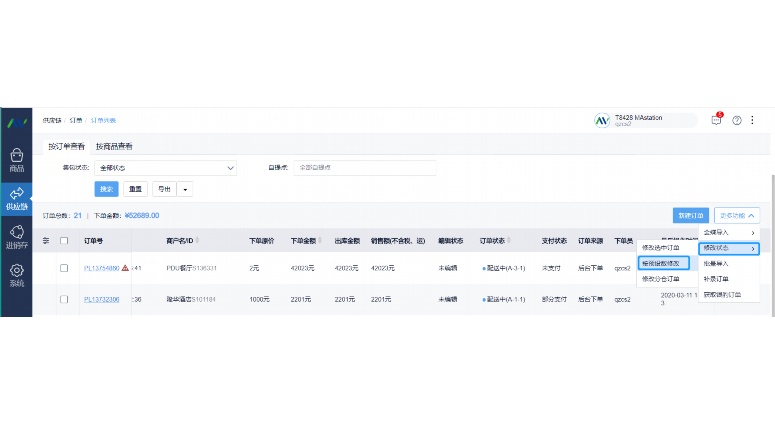Sort by the 订单状态 column arrows
The image size is (775, 424).
pos(509,241)
